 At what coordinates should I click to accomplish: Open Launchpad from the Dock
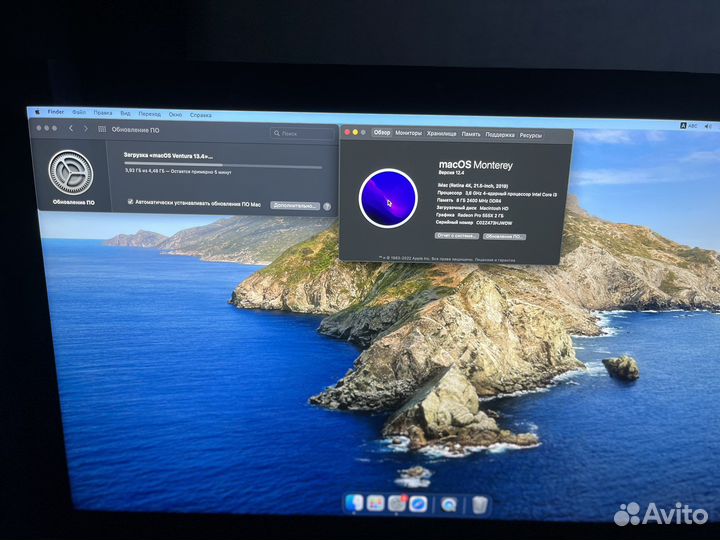click(376, 503)
